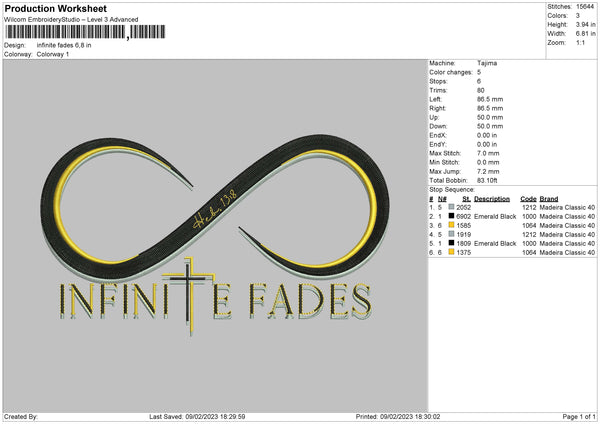Click the Stitches count 15644
The image size is (600, 424).
585,7
